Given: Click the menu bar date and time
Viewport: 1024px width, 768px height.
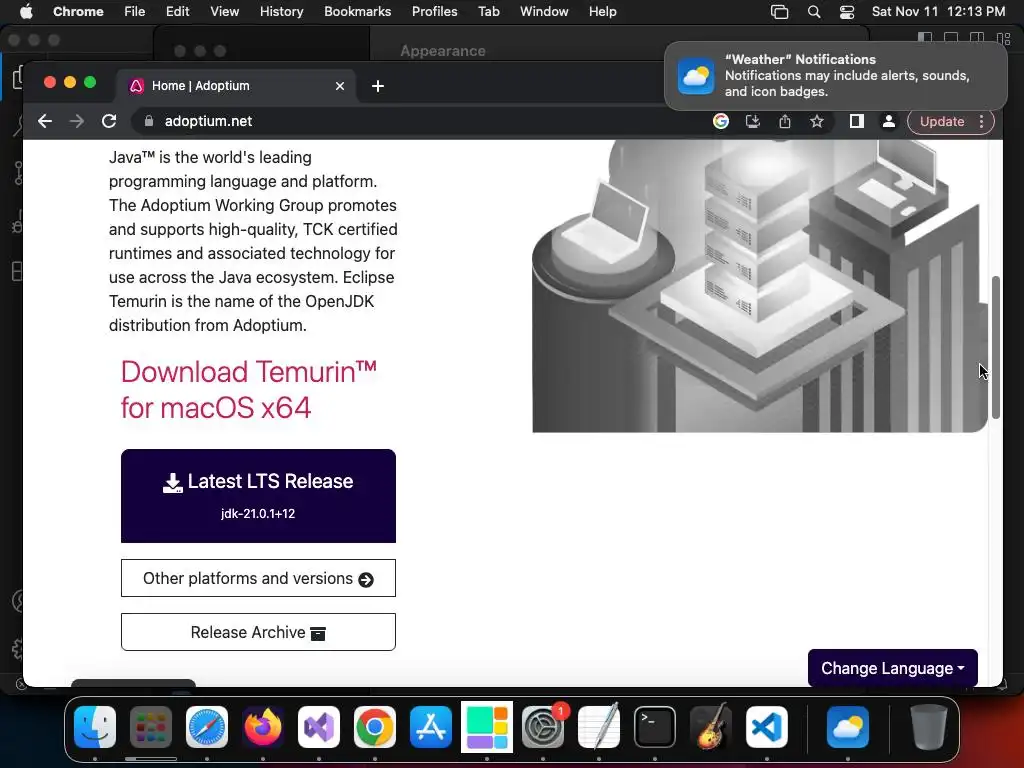Looking at the screenshot, I should click(938, 12).
